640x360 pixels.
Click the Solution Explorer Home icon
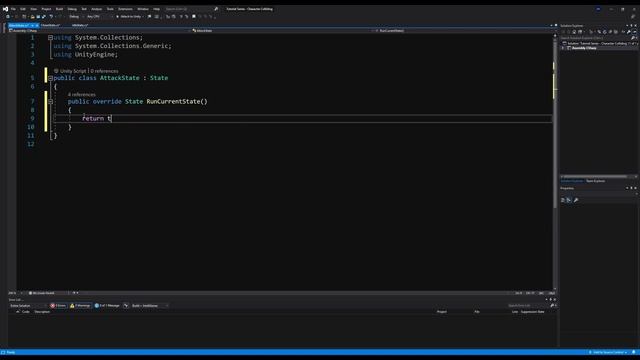pos(574,32)
